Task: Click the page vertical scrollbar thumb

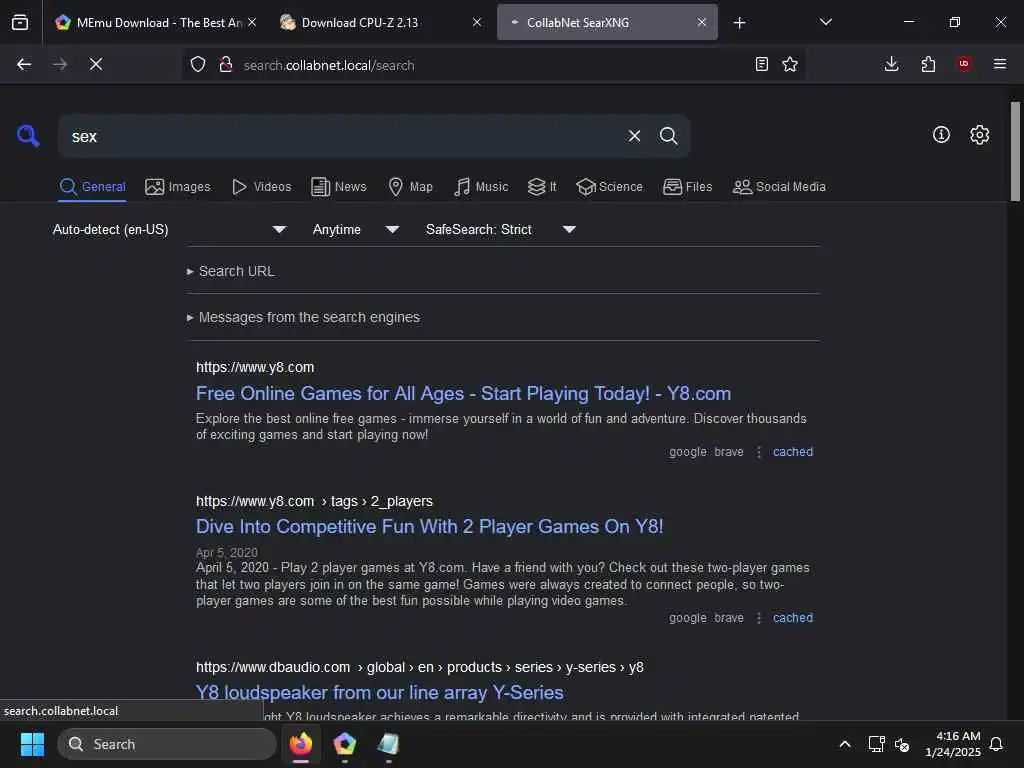Action: [x=1015, y=152]
